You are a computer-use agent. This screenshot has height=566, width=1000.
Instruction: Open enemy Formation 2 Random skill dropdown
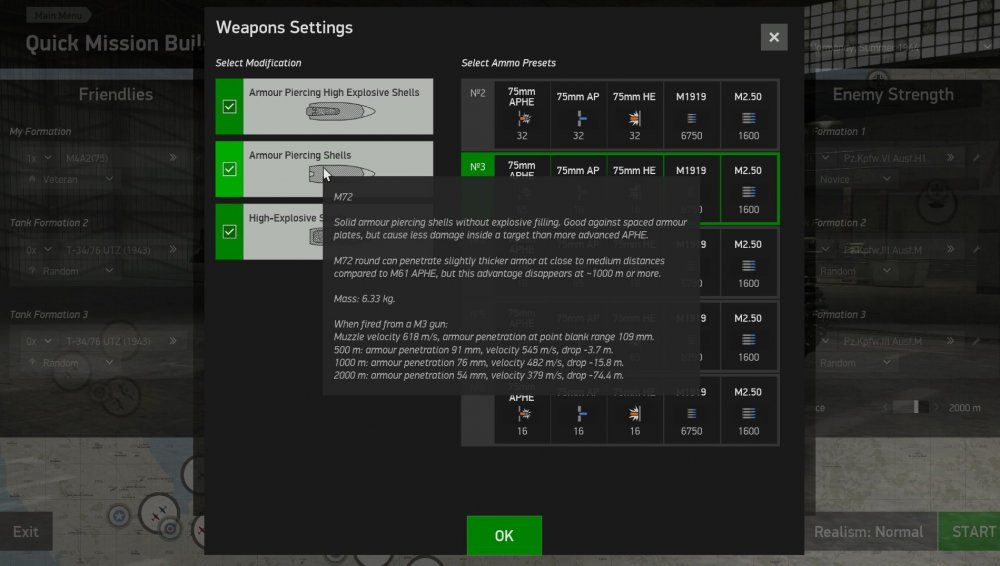(x=855, y=271)
